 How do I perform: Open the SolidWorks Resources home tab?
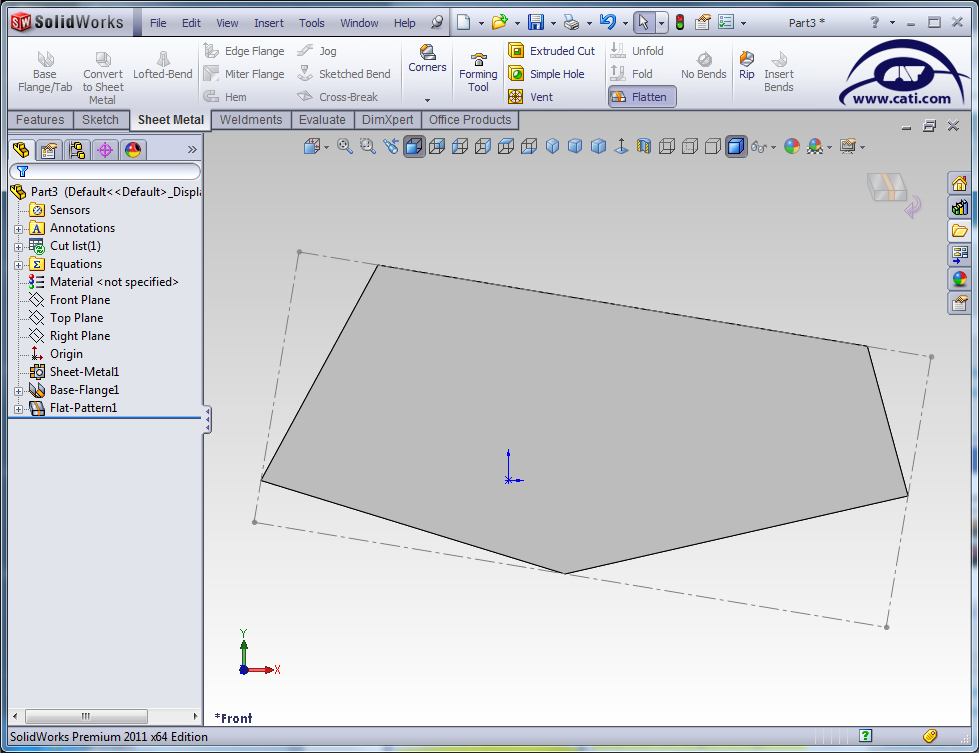pos(960,184)
